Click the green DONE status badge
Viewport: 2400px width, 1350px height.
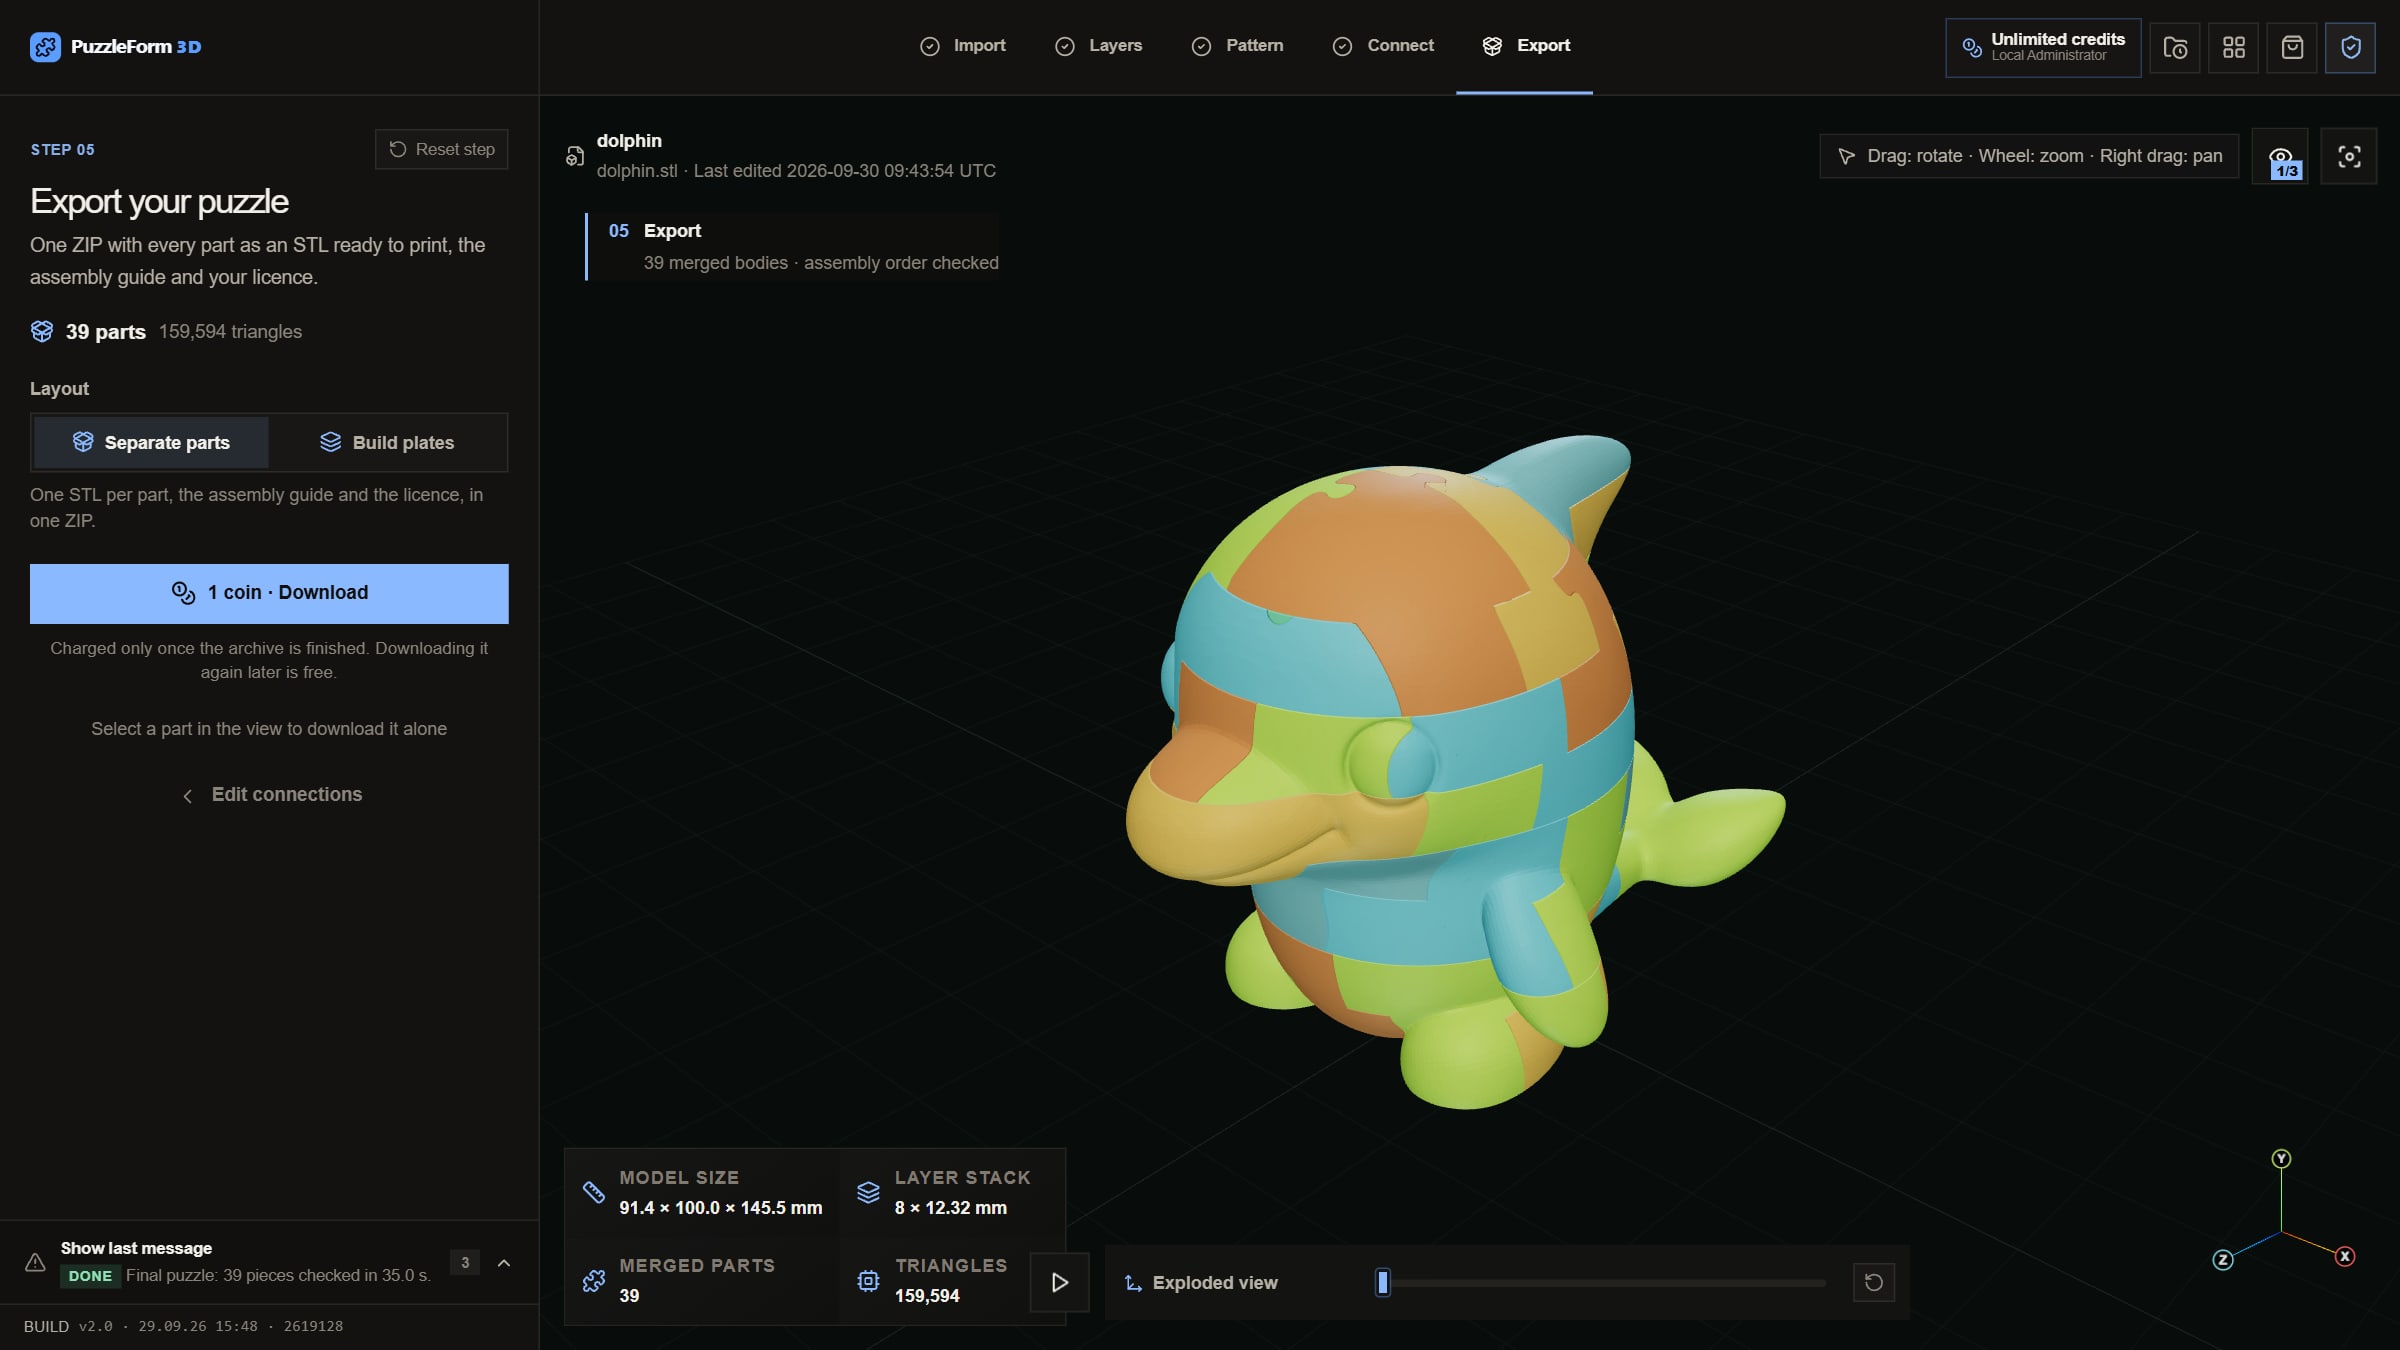tap(90, 1276)
